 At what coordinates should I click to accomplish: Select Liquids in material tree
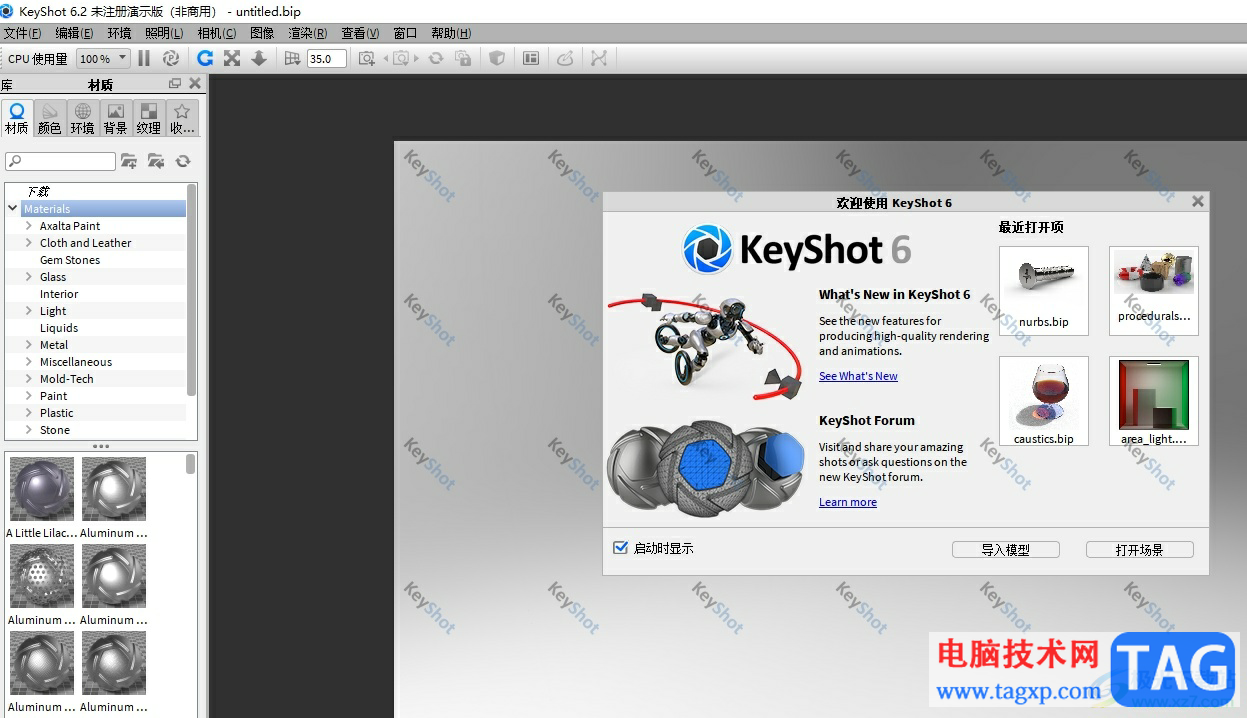click(59, 328)
